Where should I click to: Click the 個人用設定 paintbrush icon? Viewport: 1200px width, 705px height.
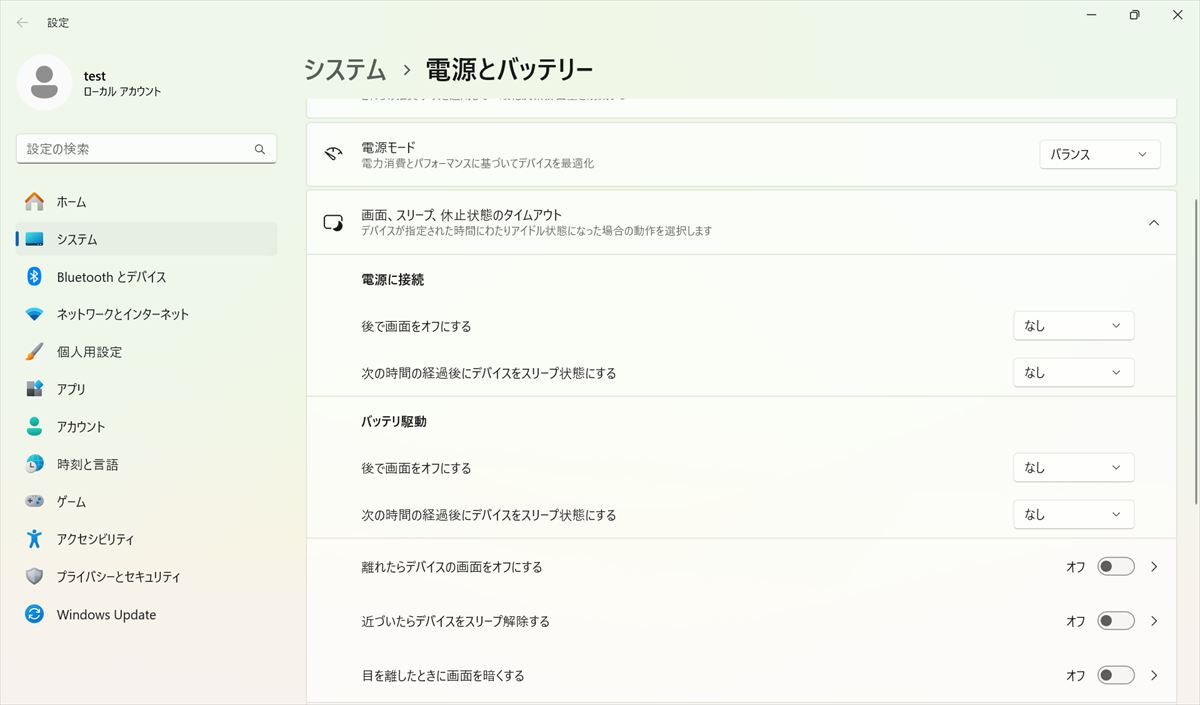click(34, 352)
